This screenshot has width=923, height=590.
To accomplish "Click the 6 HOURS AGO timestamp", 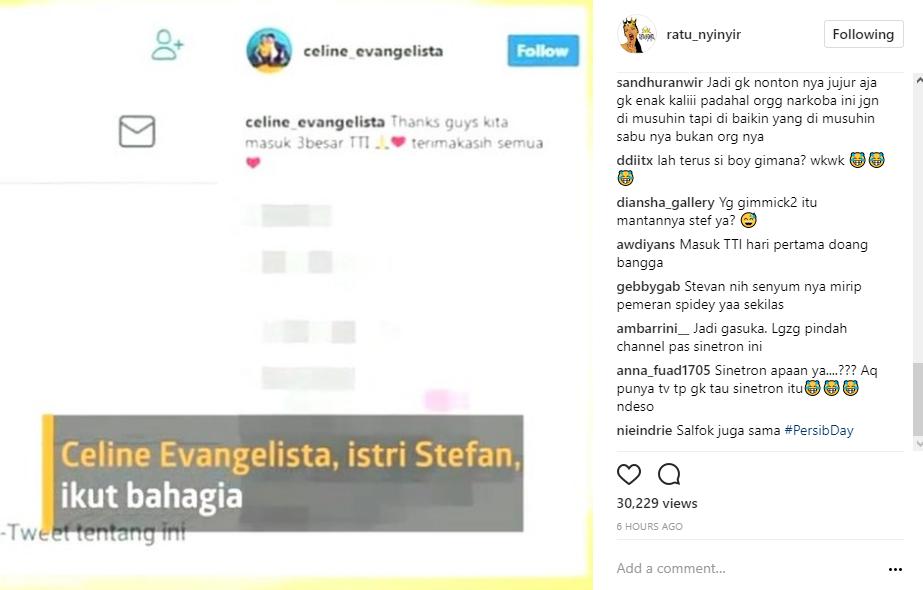I will point(649,526).
